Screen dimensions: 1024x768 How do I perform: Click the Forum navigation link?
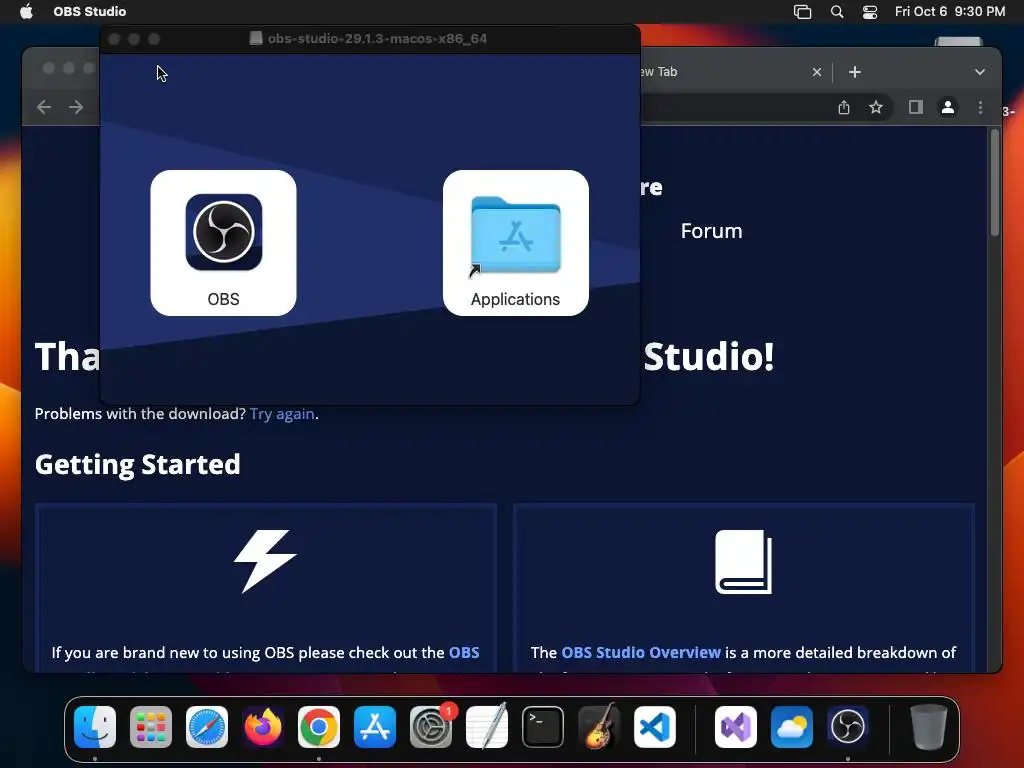pyautogui.click(x=711, y=231)
